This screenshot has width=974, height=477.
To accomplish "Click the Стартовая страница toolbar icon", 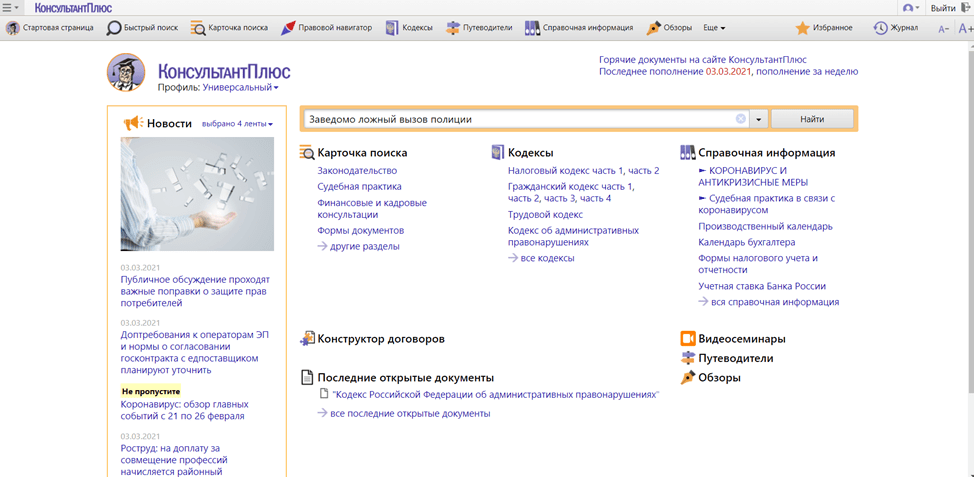I will point(12,28).
